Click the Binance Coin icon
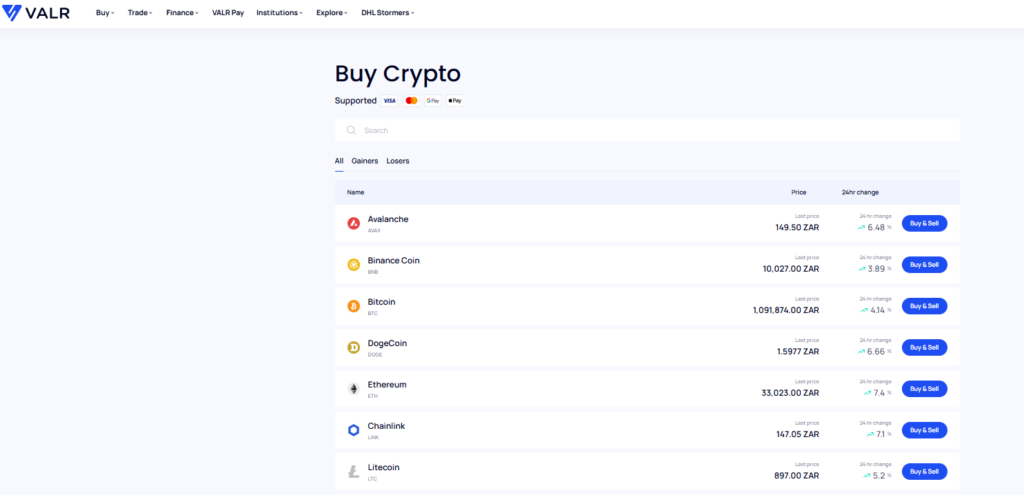The width and height of the screenshot is (1024, 495). pyautogui.click(x=353, y=264)
